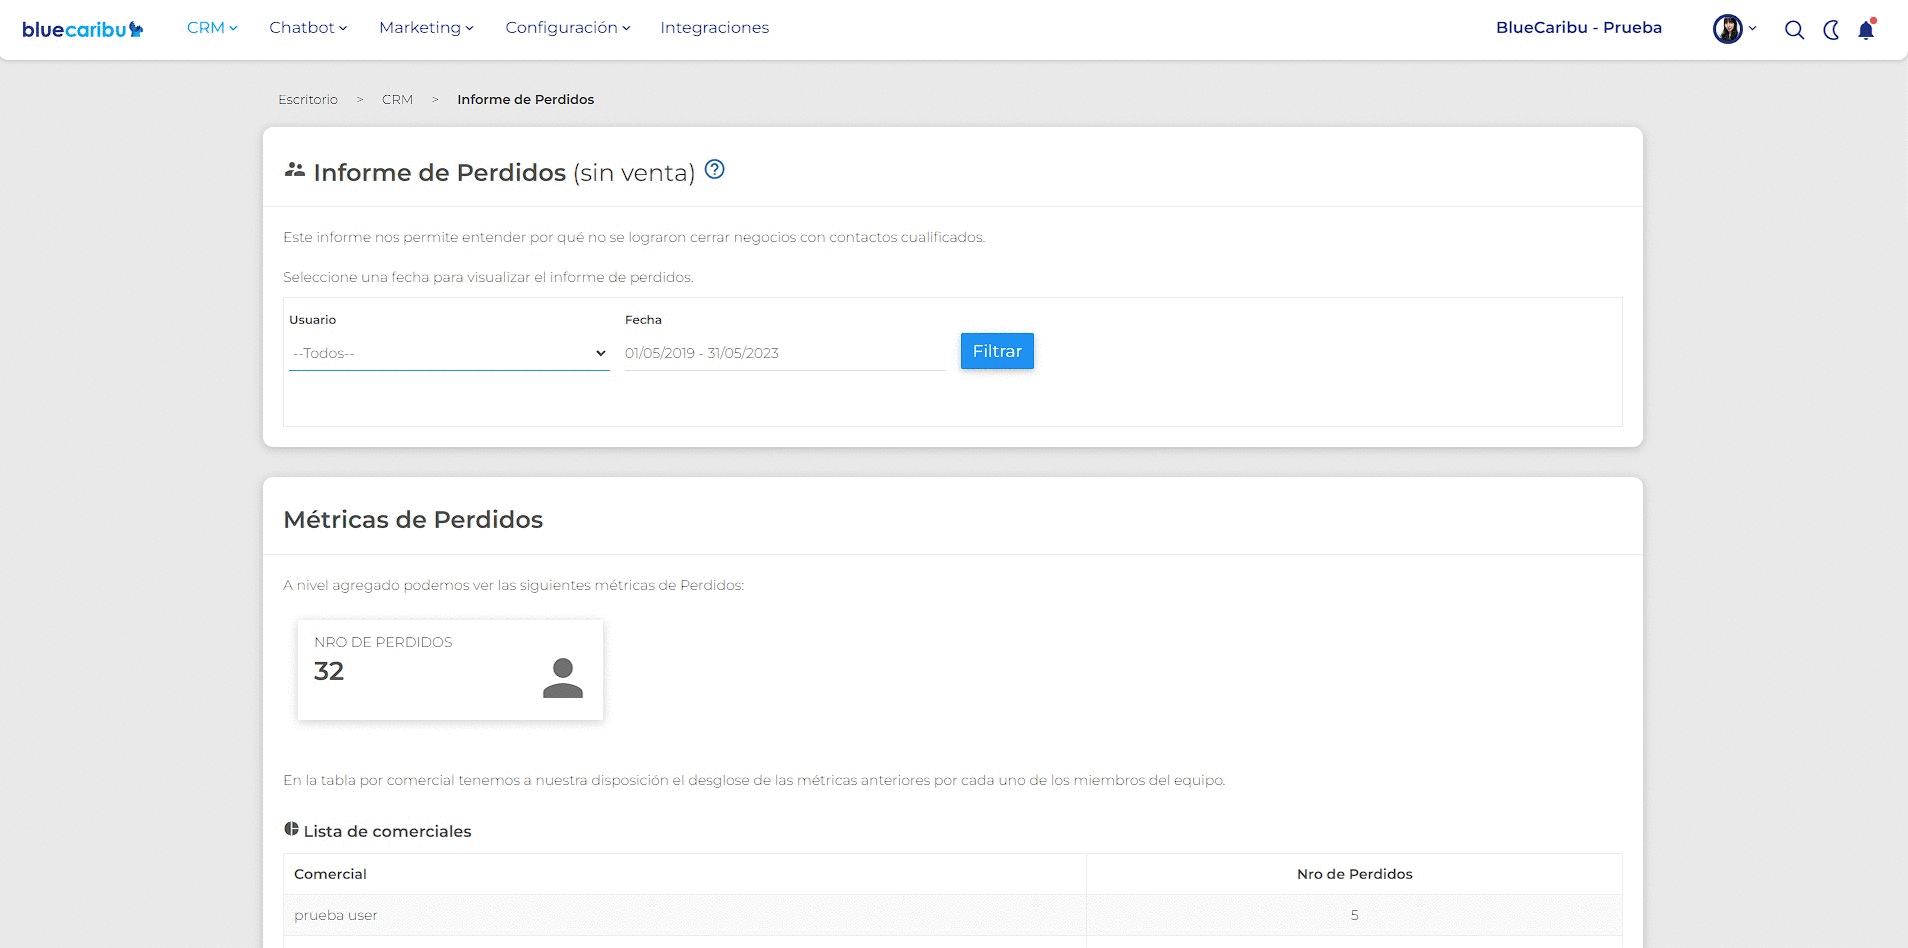Toggle dark mode moon icon
The image size is (1908, 948).
[x=1831, y=30]
